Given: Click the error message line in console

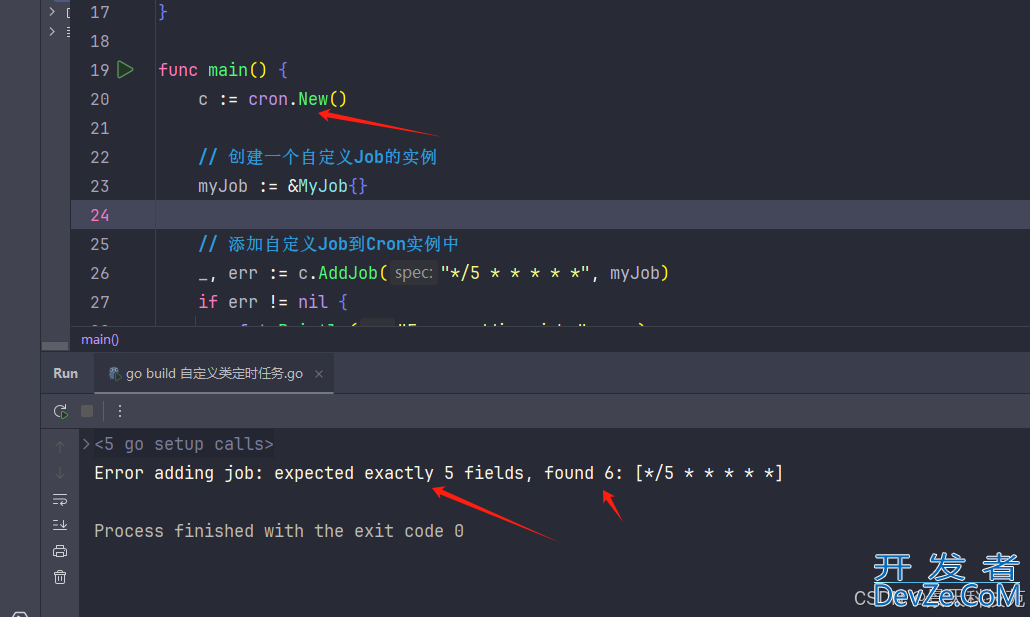Looking at the screenshot, I should 438,473.
